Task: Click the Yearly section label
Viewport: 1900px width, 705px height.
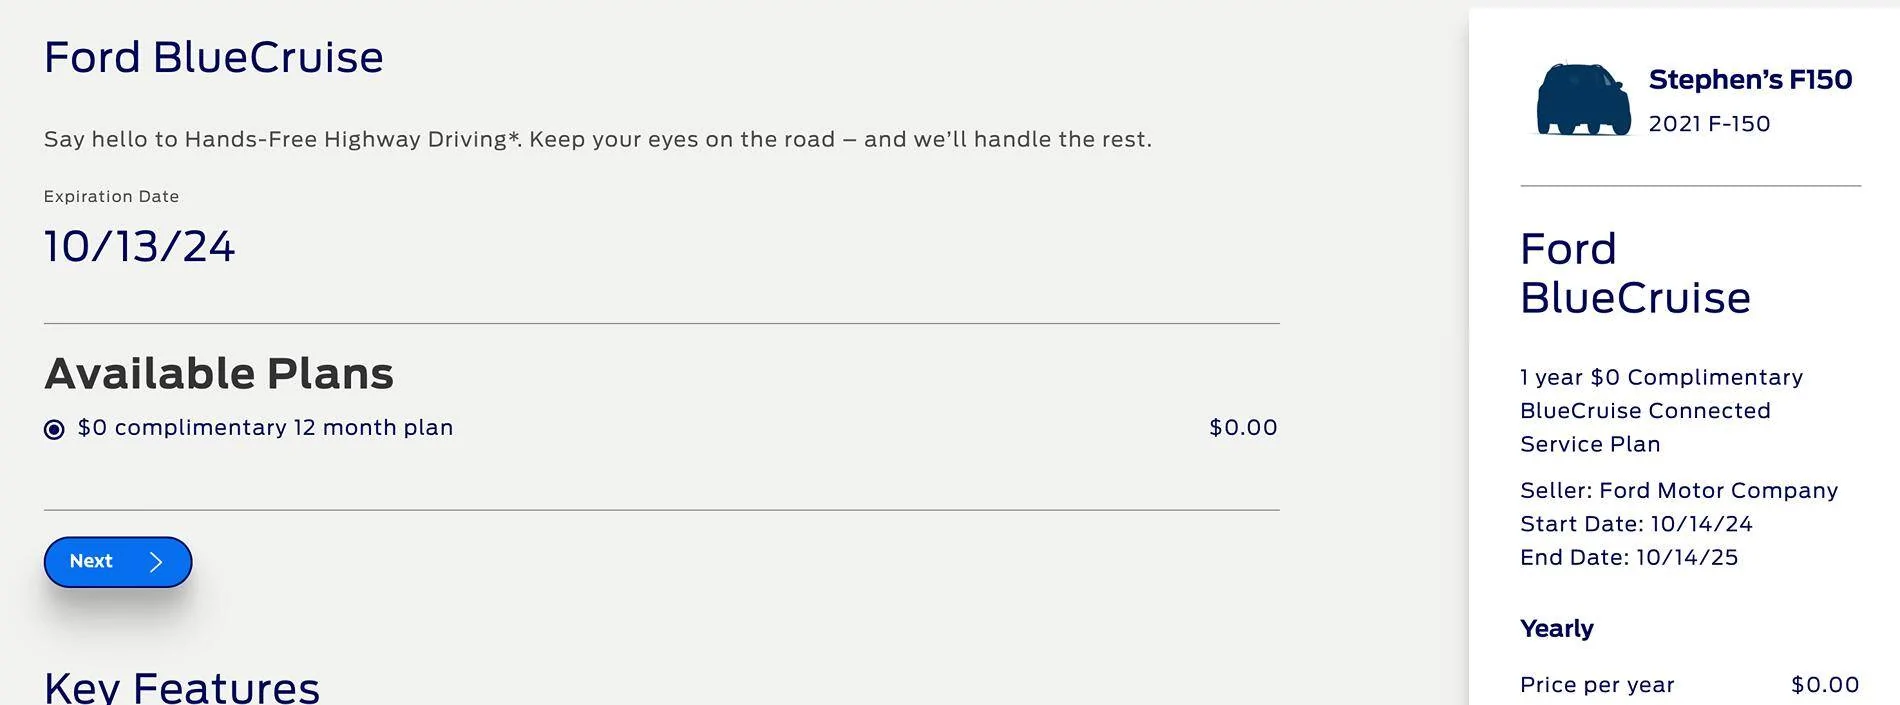Action: click(1556, 629)
